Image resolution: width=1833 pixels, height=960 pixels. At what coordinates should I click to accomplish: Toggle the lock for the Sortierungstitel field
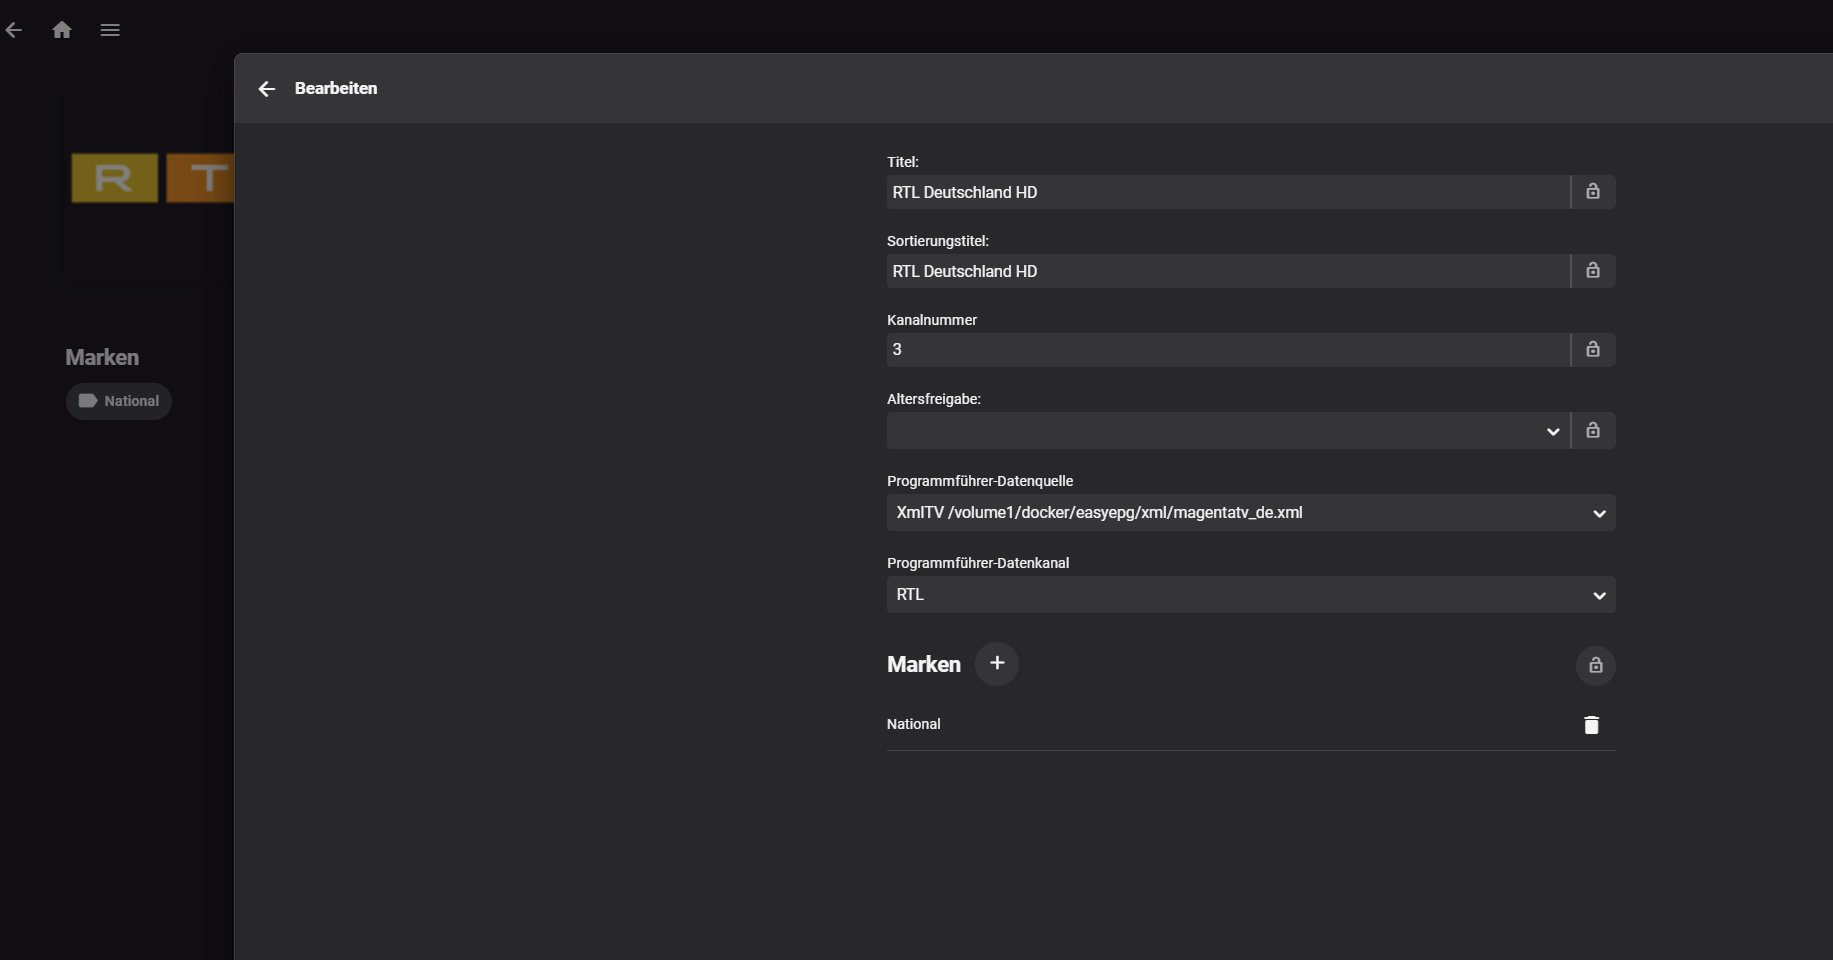point(1593,271)
